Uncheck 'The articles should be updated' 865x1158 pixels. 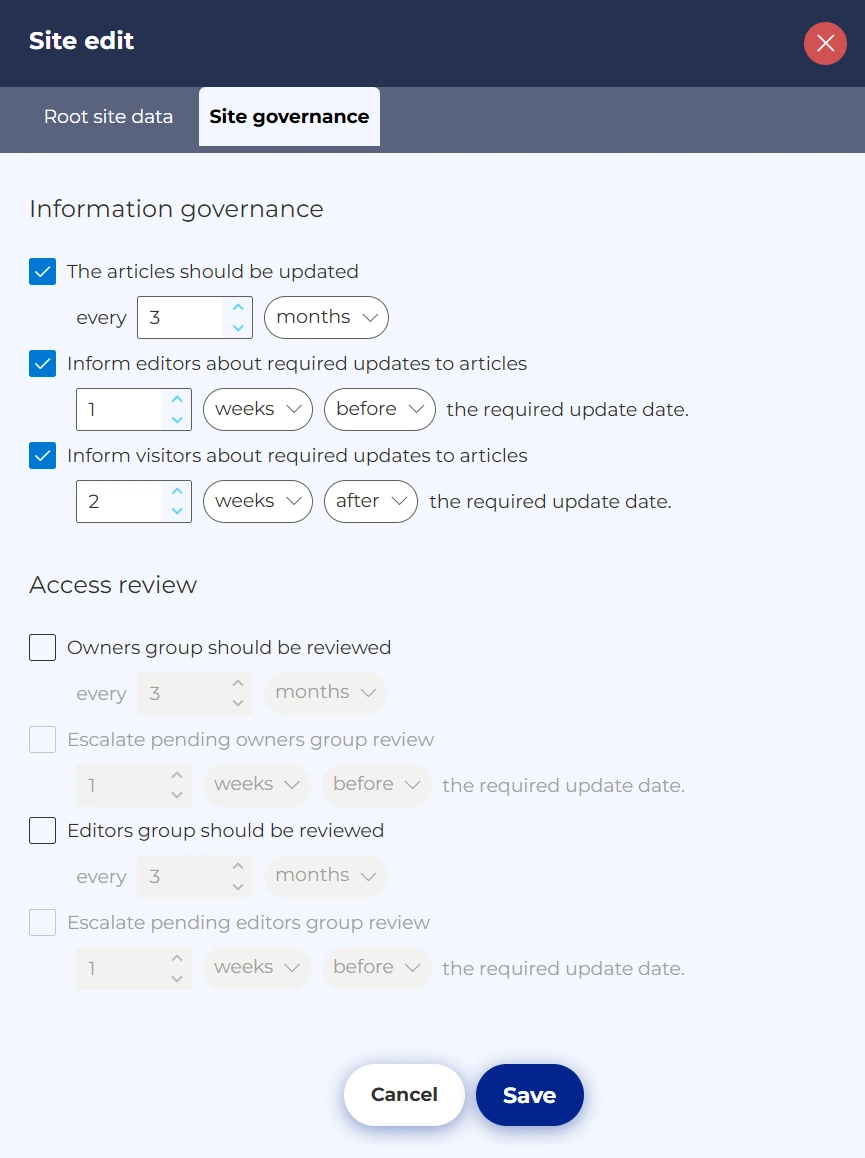[42, 272]
